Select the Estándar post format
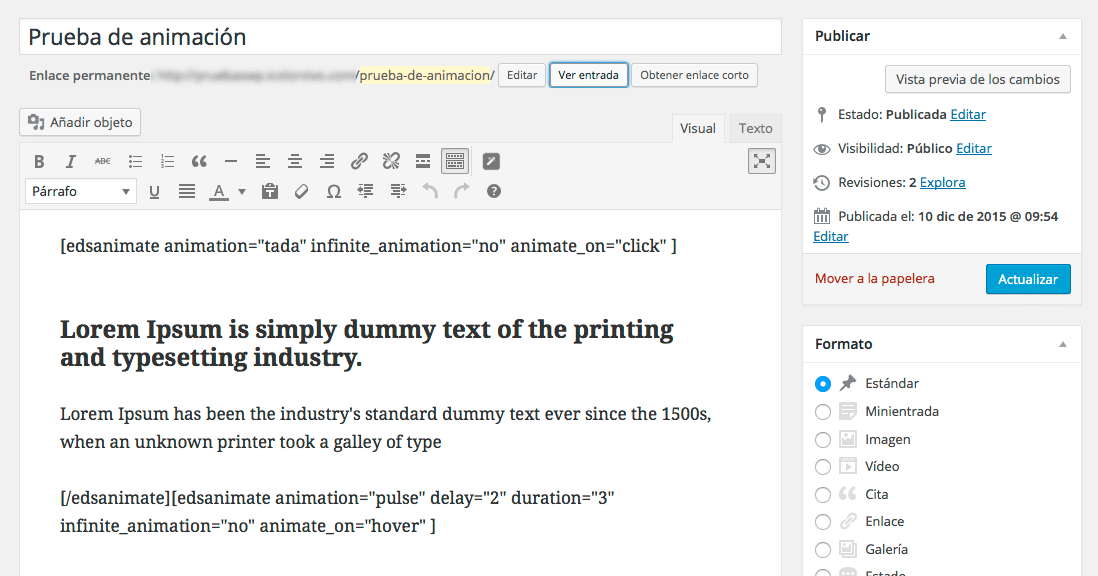The height and width of the screenshot is (576, 1098). click(x=822, y=383)
